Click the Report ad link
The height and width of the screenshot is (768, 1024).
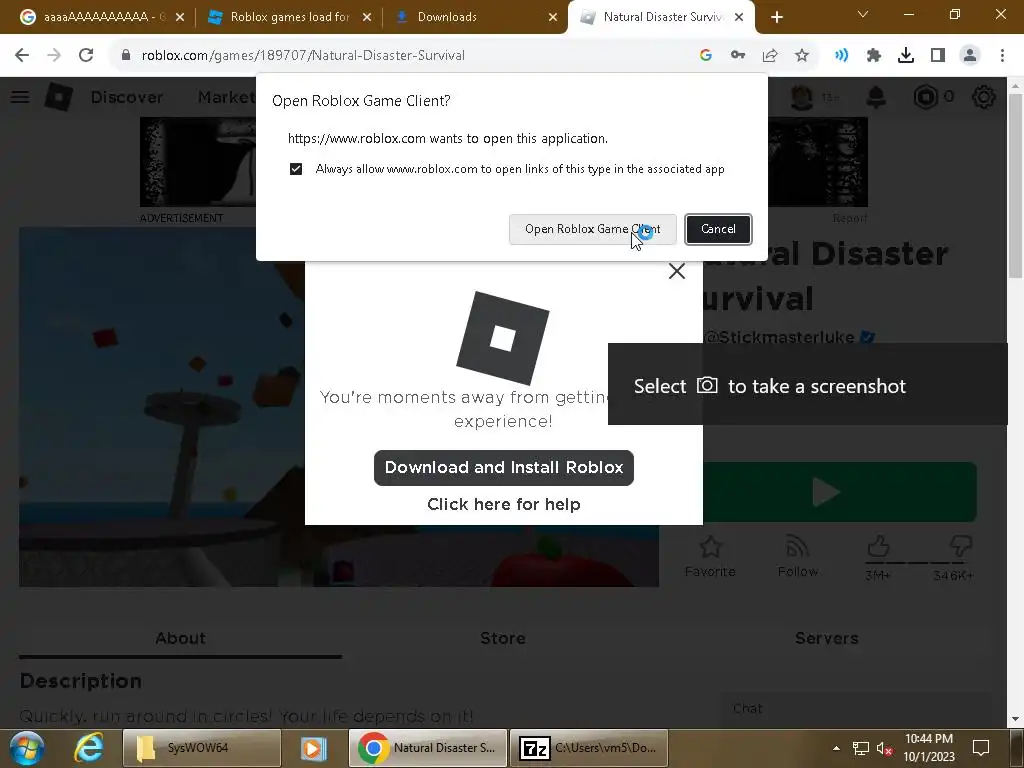click(x=850, y=218)
